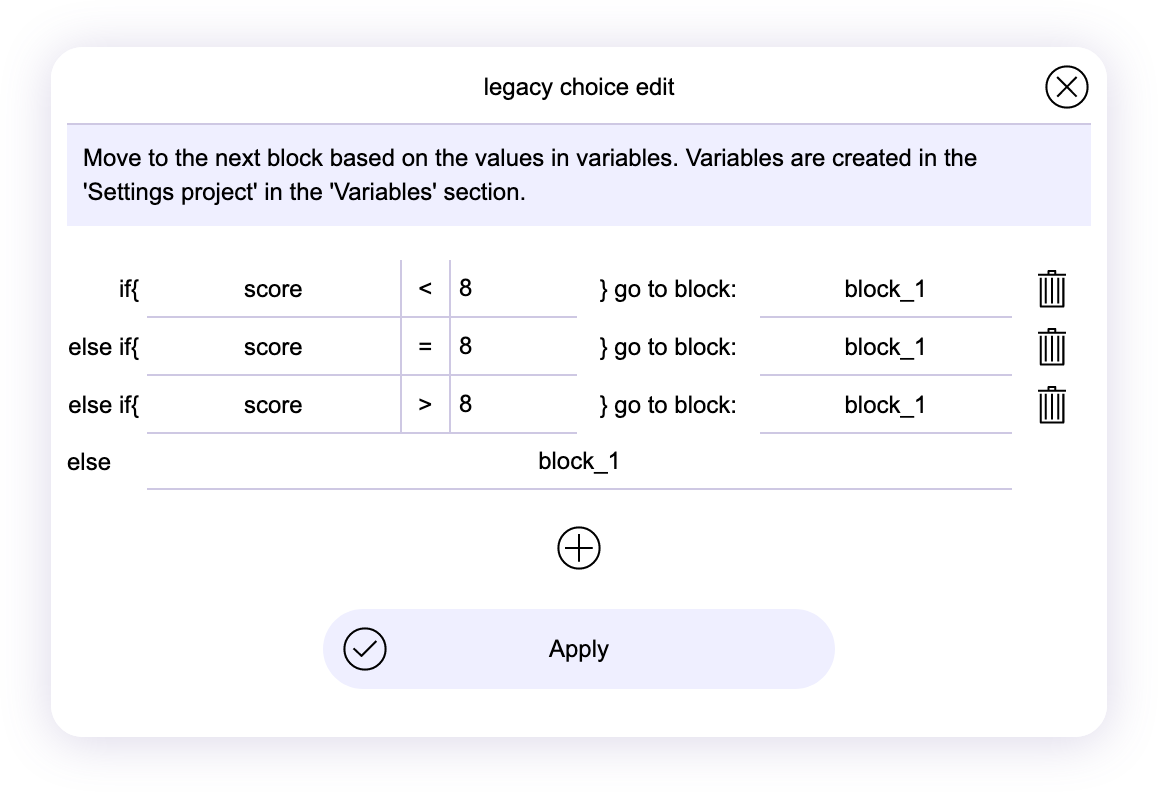The image size is (1158, 792).
Task: Change the > operator selector
Action: [x=425, y=406]
